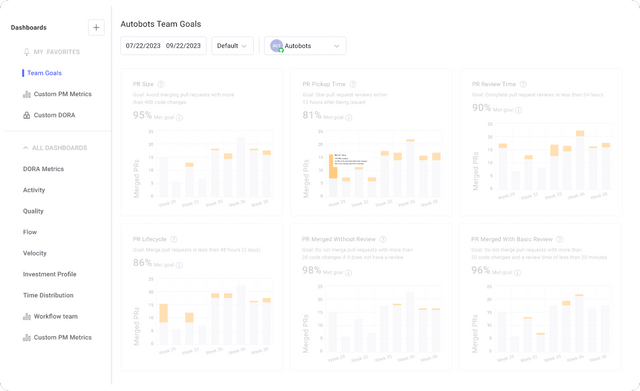The image size is (640, 391).
Task: Click the PR Merged Without Review help icon
Action: click(x=383, y=239)
